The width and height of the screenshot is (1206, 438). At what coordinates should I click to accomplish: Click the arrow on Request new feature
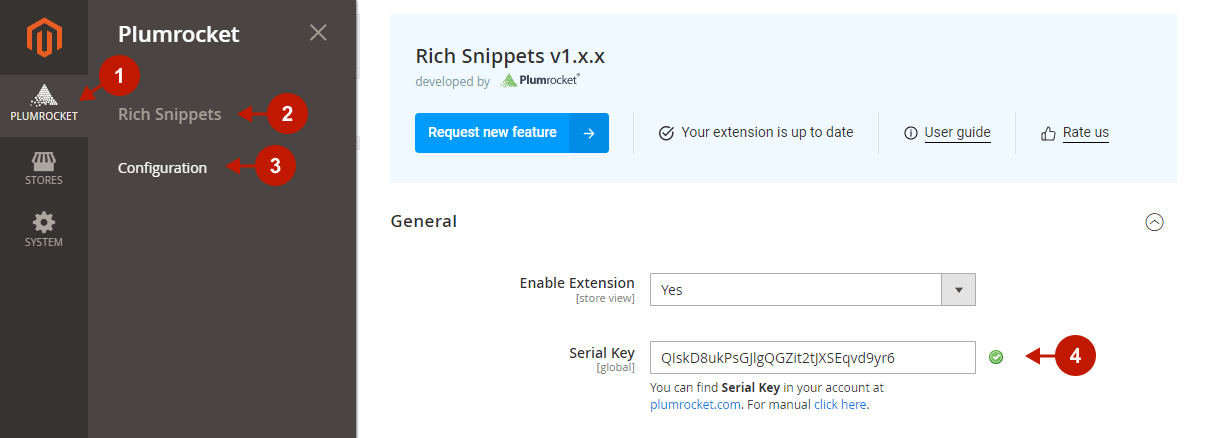pyautogui.click(x=589, y=133)
